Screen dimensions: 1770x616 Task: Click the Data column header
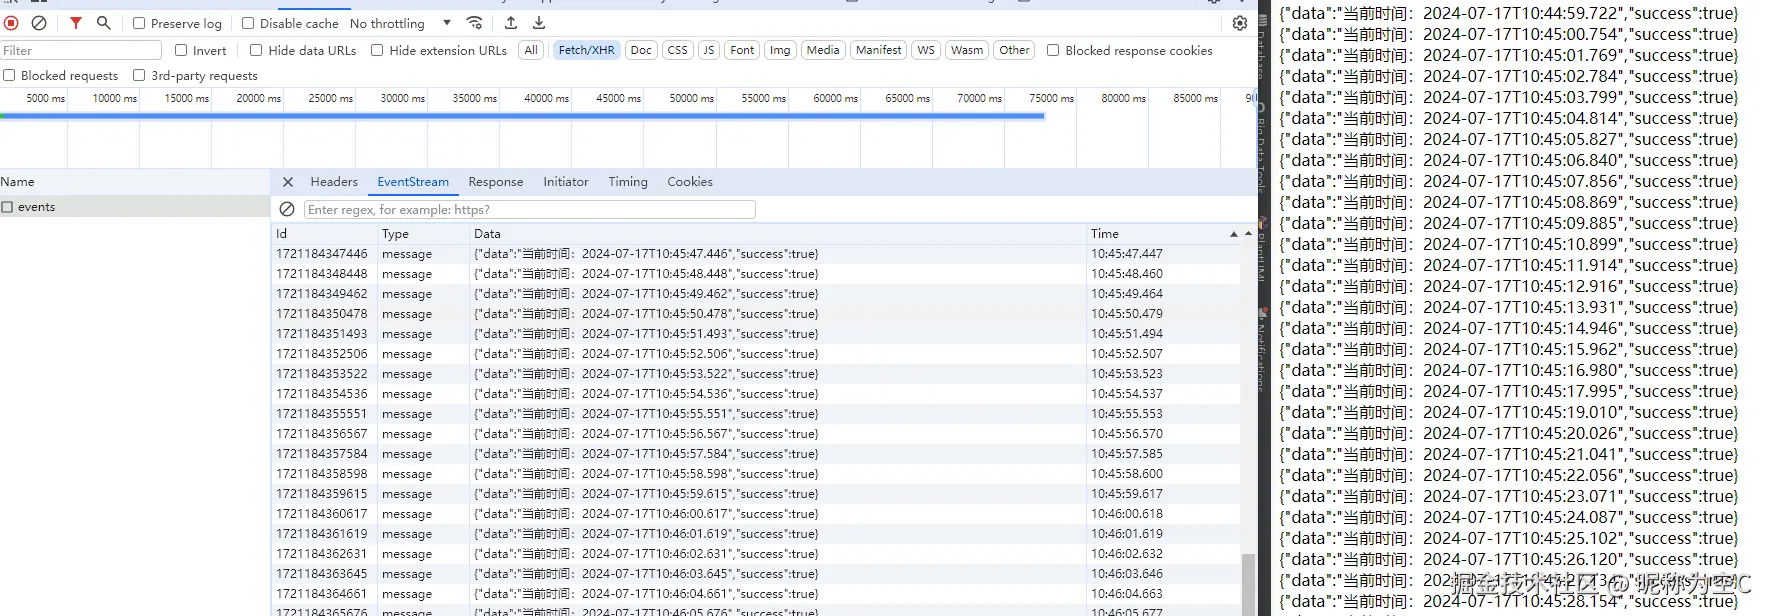coord(778,234)
